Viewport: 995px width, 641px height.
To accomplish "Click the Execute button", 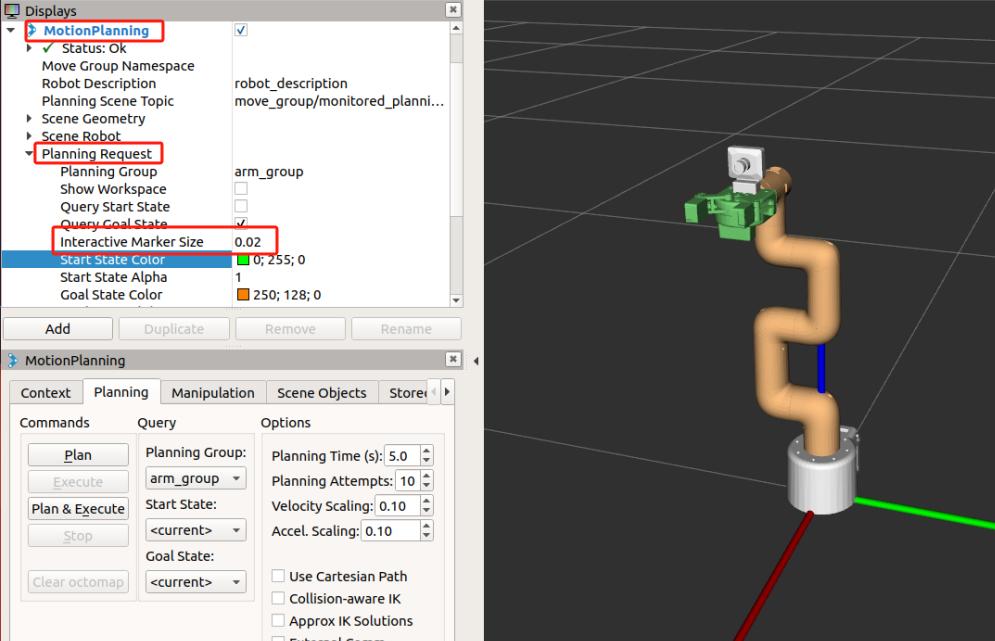I will point(78,482).
